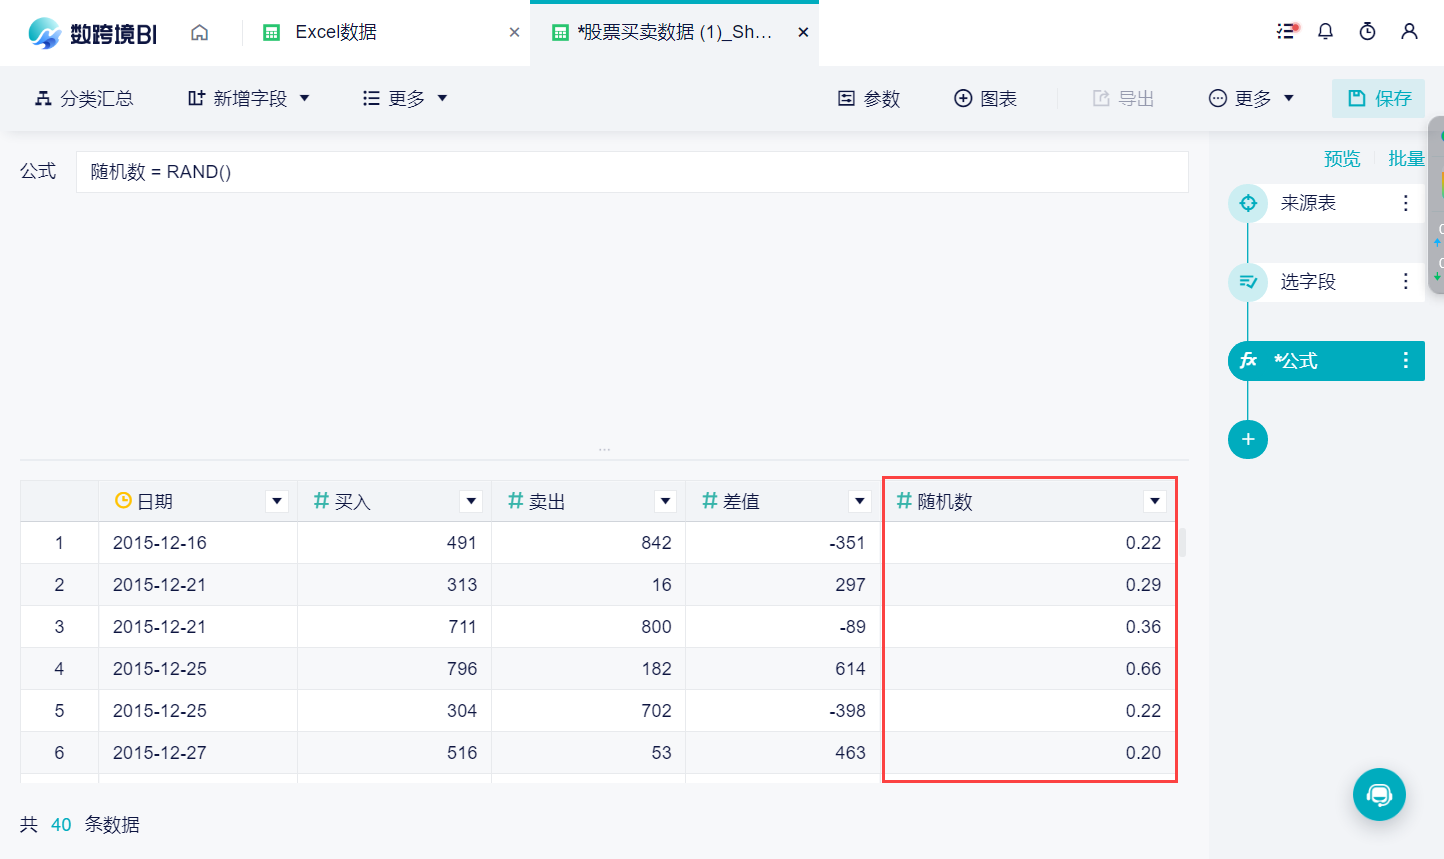
Task: Click 批量 link
Action: click(1406, 159)
